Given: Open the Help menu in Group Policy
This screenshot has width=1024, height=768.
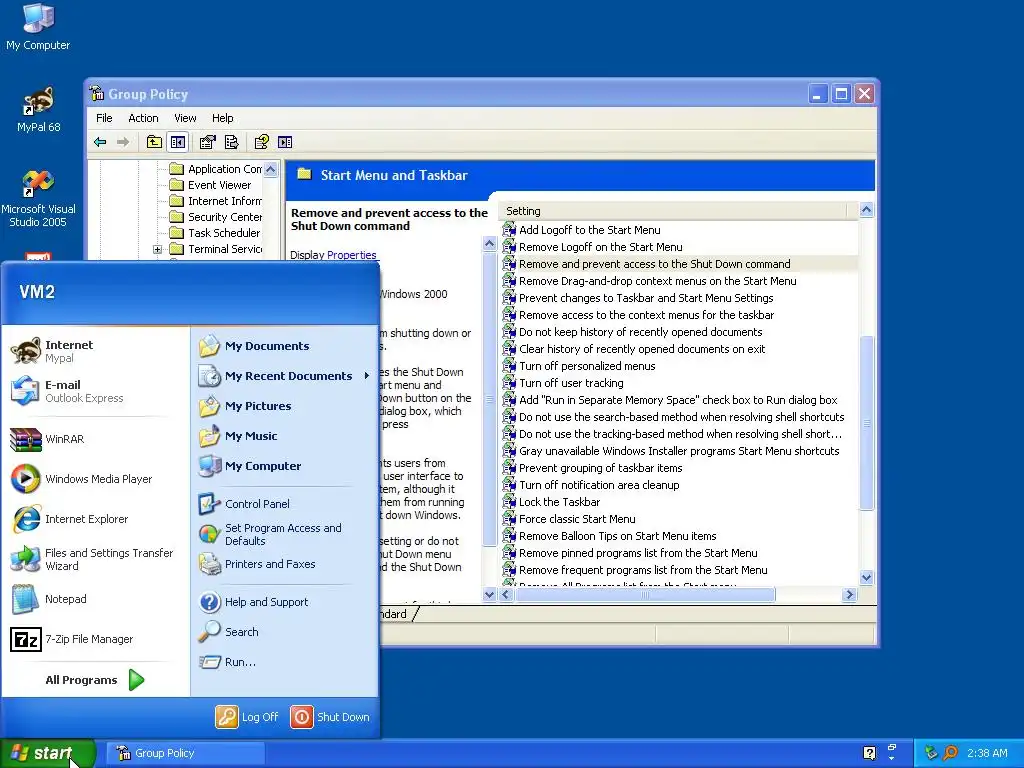Looking at the screenshot, I should coord(222,118).
